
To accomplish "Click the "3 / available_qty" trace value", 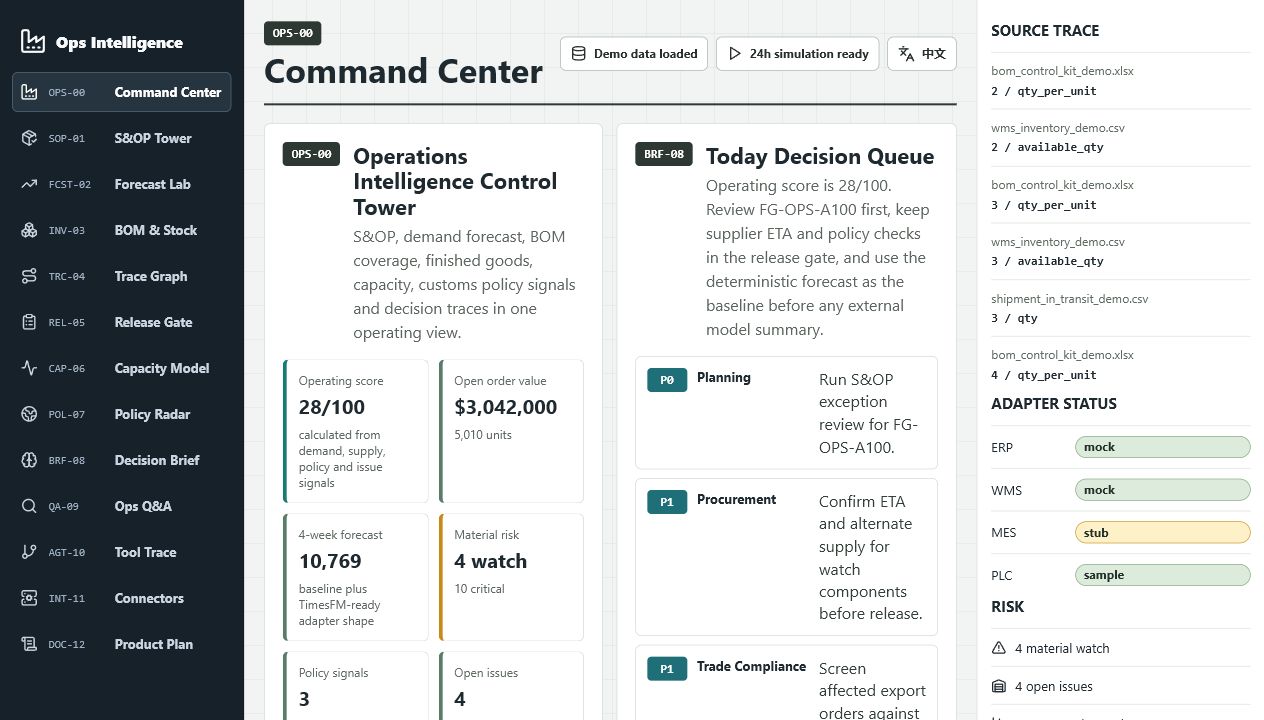I will tap(1047, 261).
